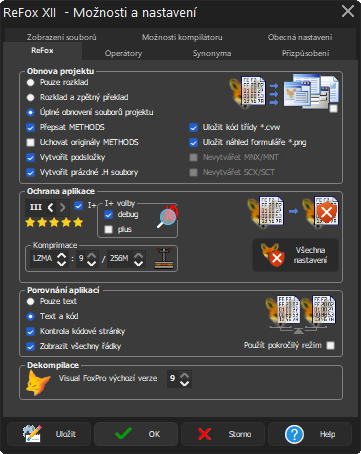Click the debug magnifier bug icon

coord(167,216)
